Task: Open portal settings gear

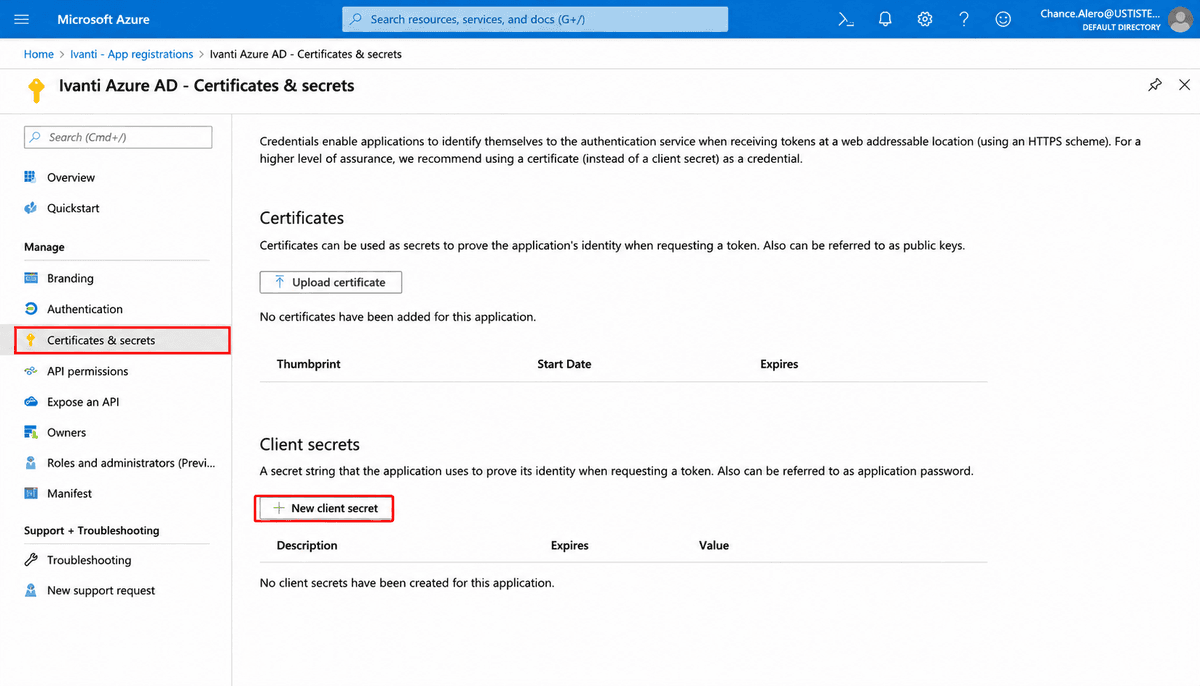Action: 925,19
